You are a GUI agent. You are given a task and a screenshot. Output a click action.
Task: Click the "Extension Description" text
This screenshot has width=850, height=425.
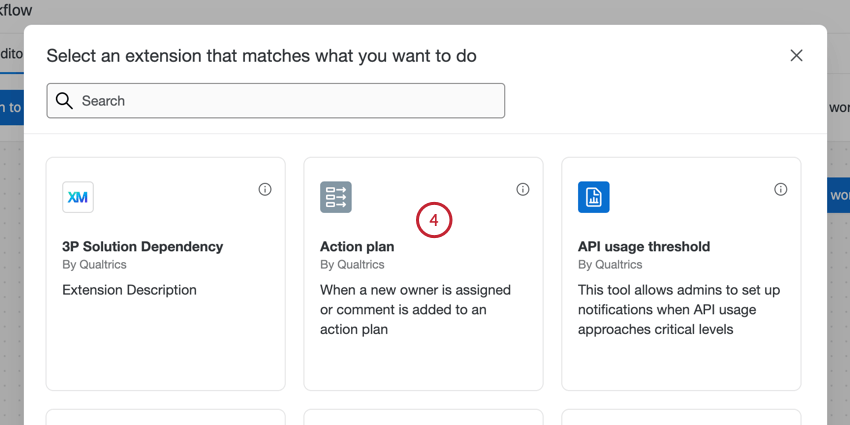pos(129,290)
